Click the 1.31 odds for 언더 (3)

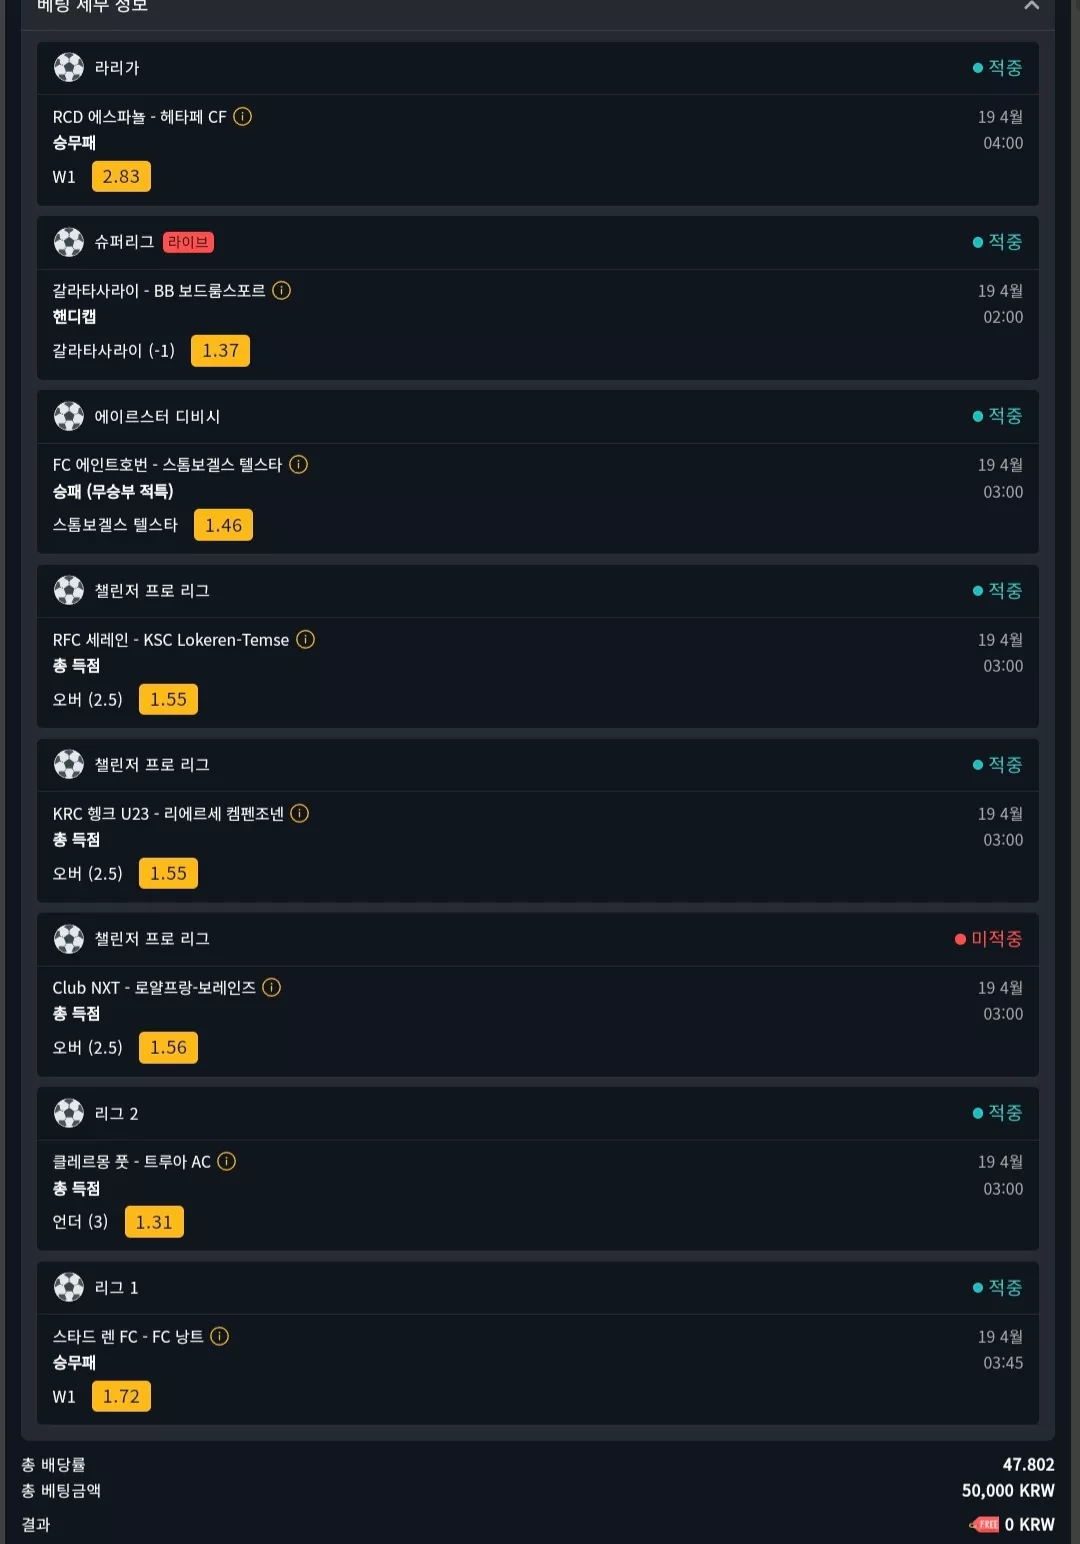(x=154, y=1222)
